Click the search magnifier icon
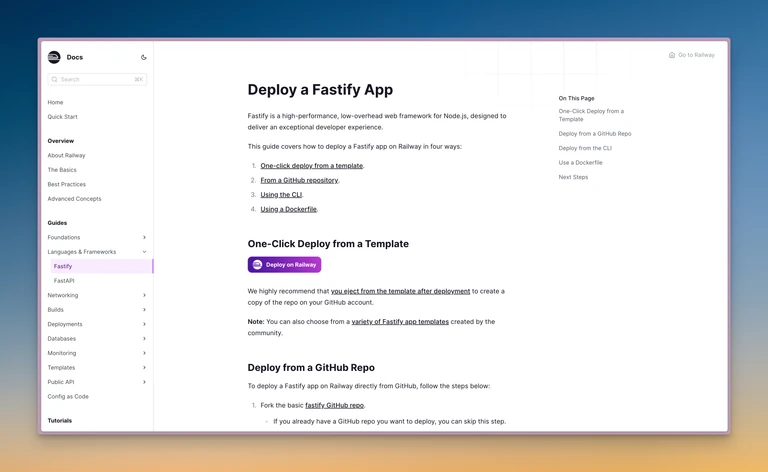Screen dimensions: 768x472 [54, 79]
